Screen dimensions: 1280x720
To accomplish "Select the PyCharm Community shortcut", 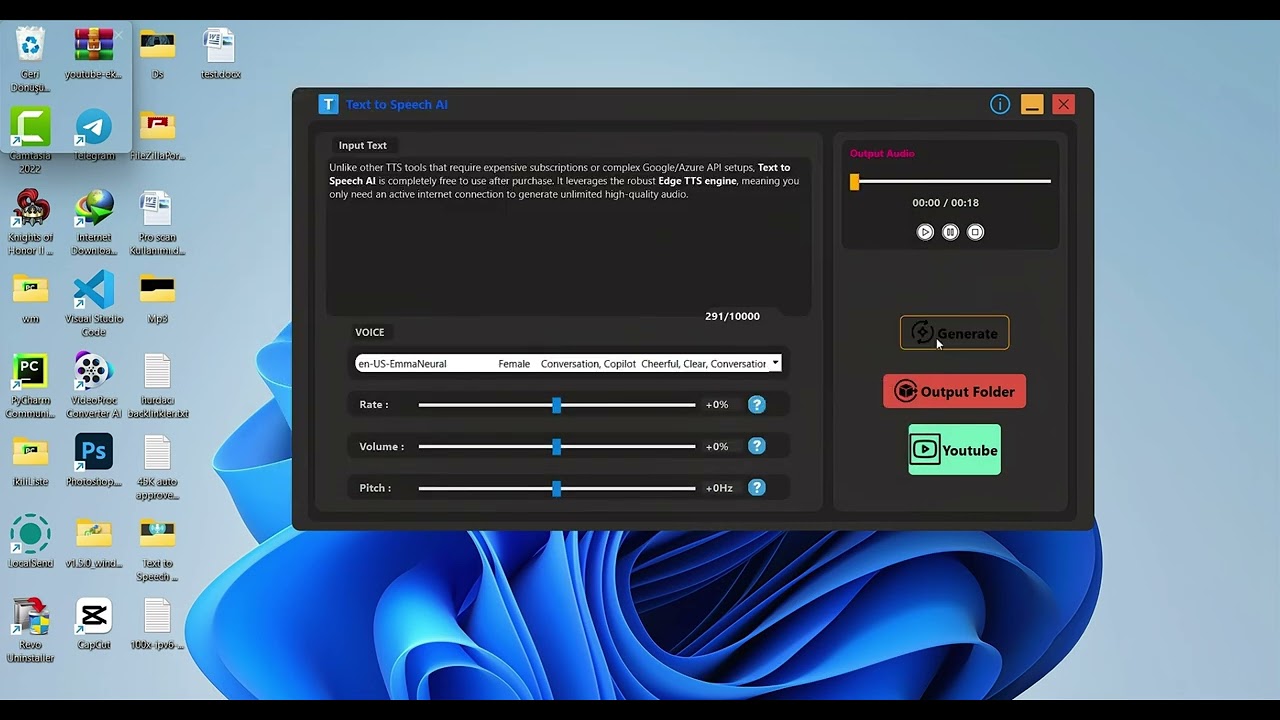I will click(30, 385).
